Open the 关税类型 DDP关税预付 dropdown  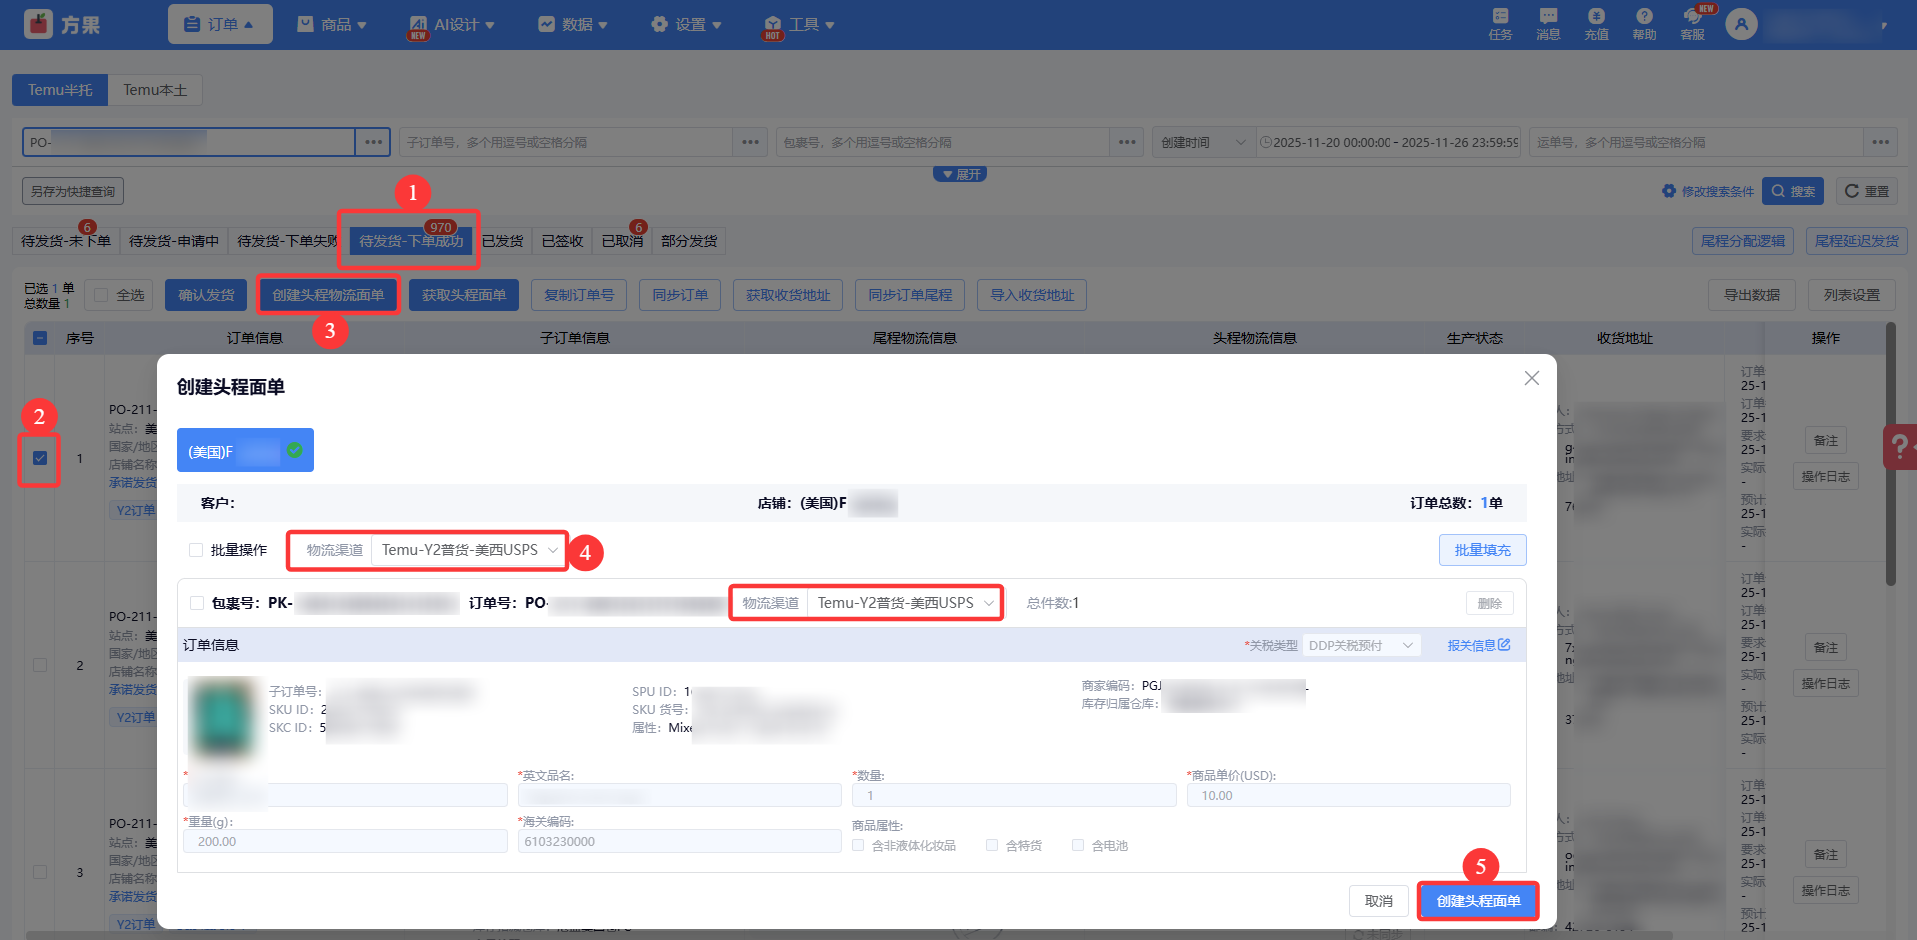point(1361,645)
